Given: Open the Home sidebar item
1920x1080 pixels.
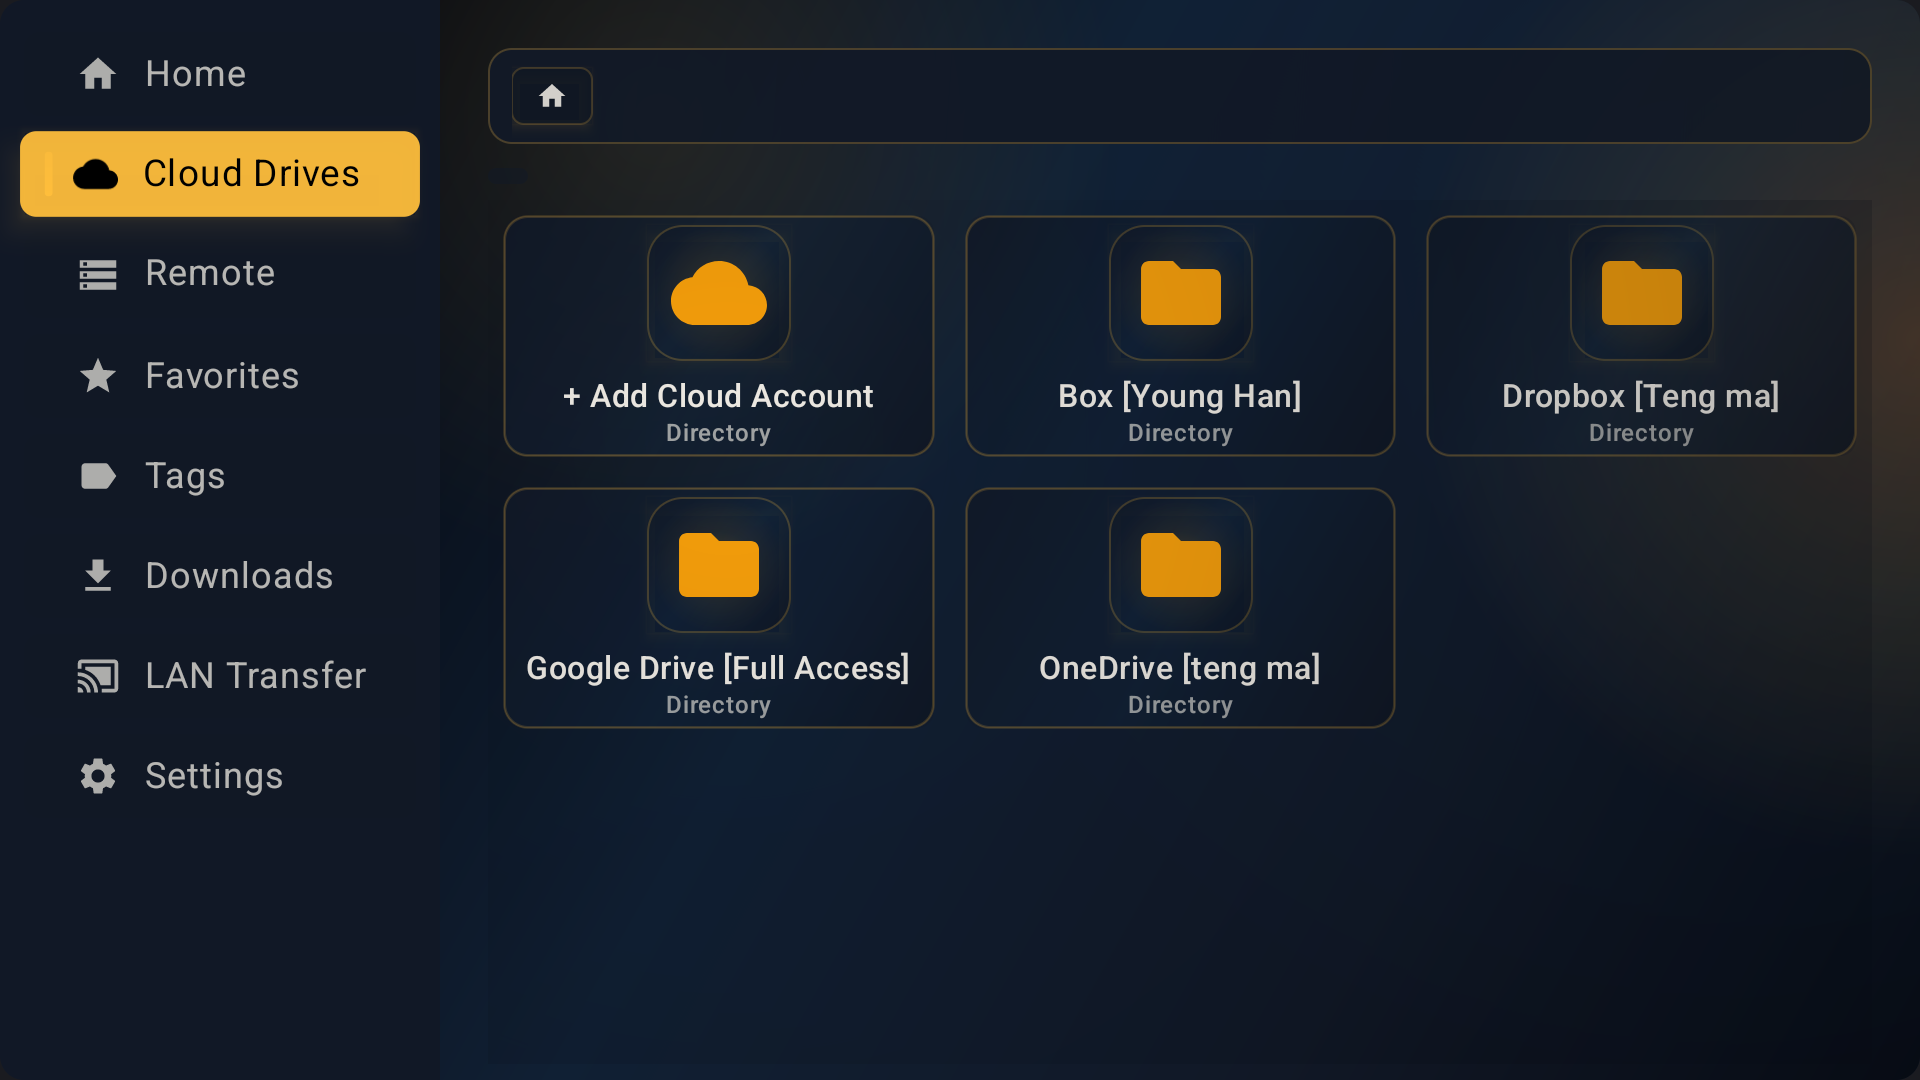Looking at the screenshot, I should click(x=220, y=74).
